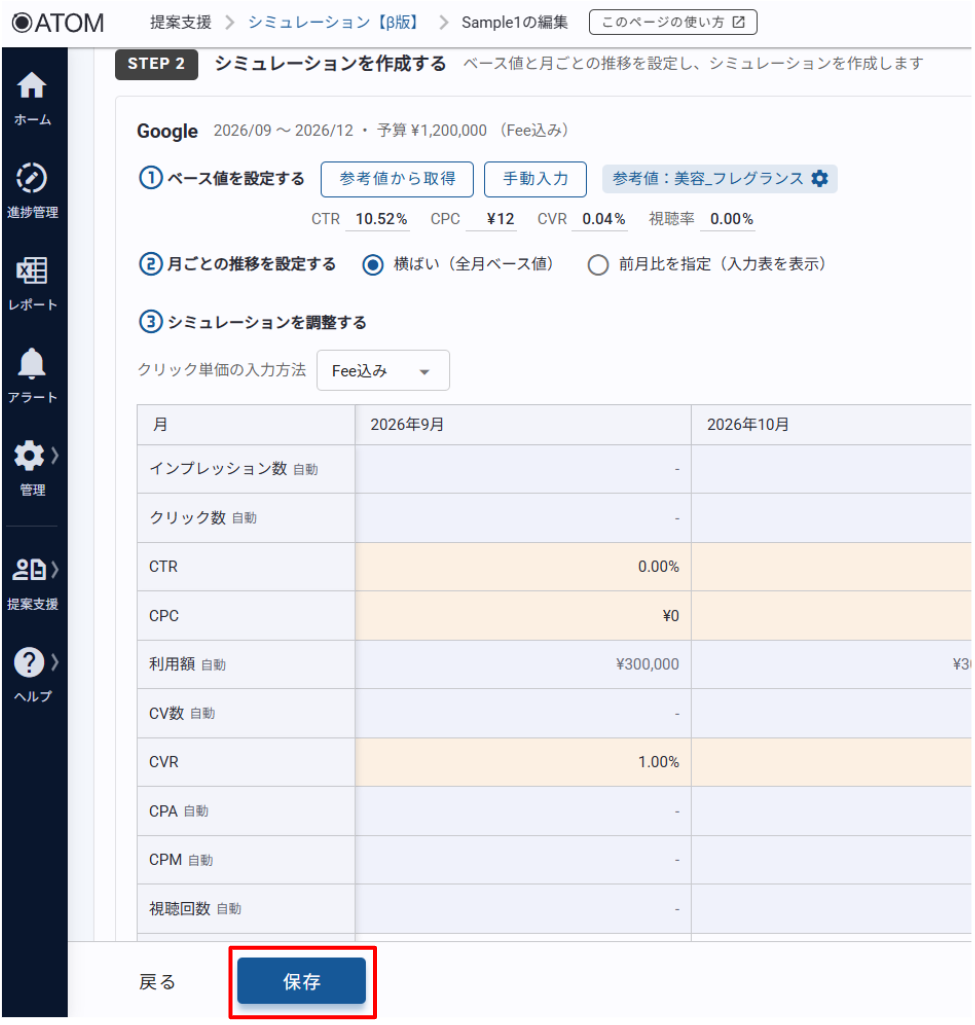Edit base CVR value 0.04%
975x1025 pixels.
(600, 219)
